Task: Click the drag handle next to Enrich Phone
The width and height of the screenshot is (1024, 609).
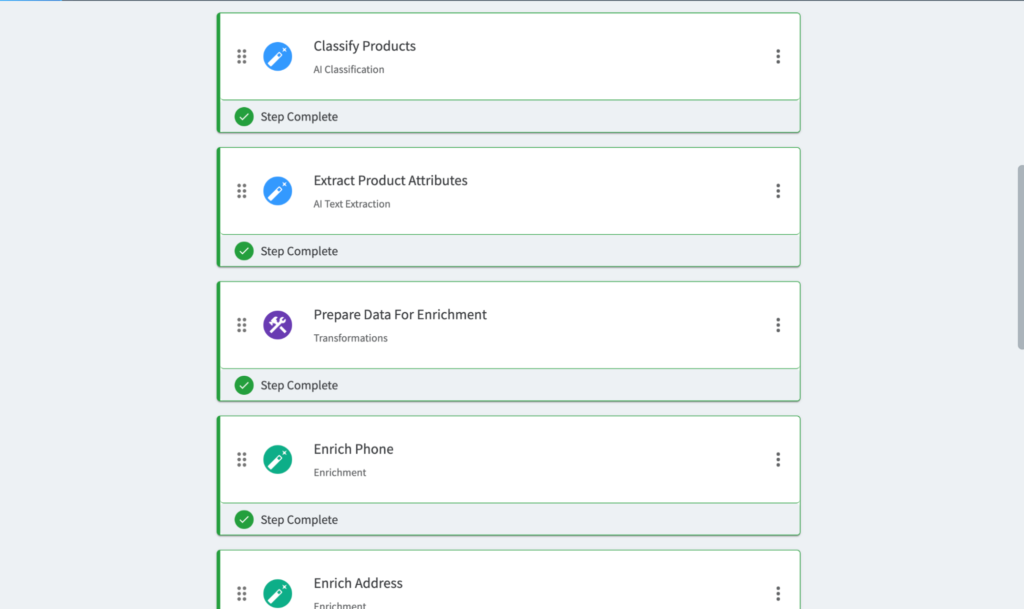Action: (x=241, y=459)
